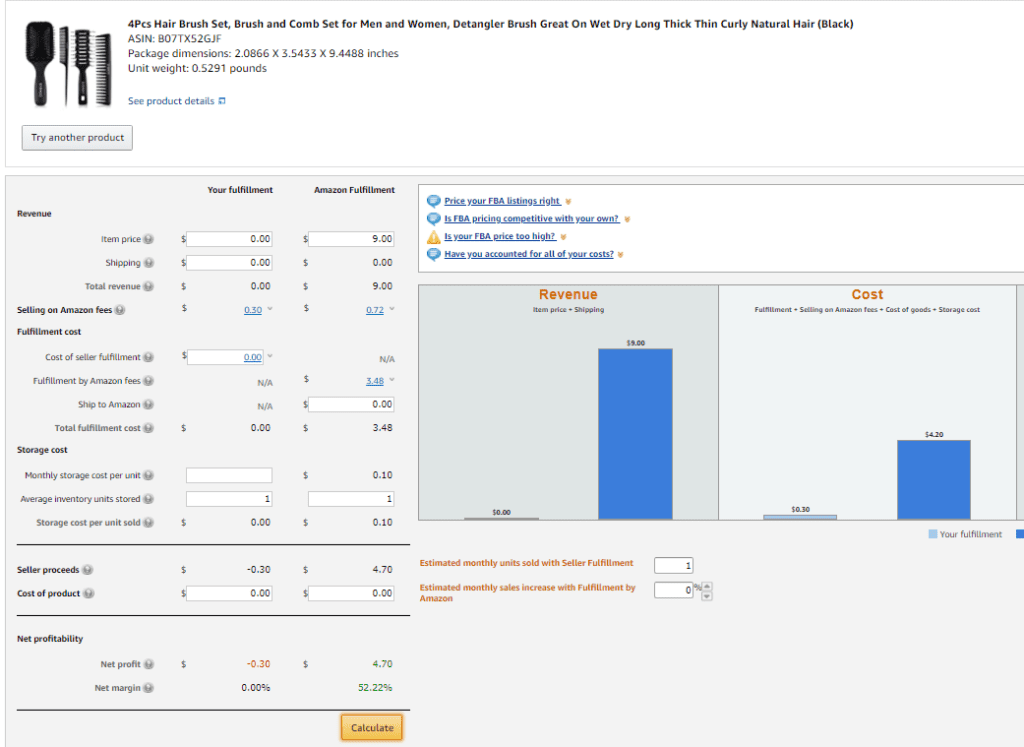Click the help icon next to Fulfillment by Amazon fees
Image resolution: width=1024 pixels, height=747 pixels.
149,381
